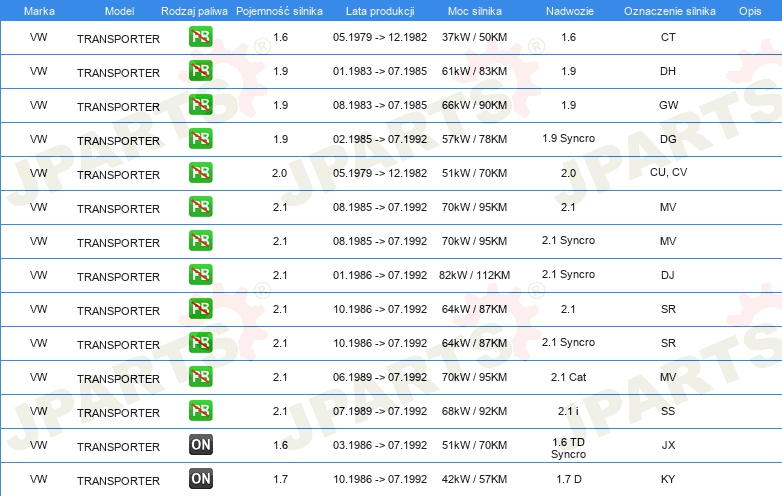Click petrol icon in the SR 2.1 Syncro row
Viewport: 782px width, 496px height.
click(x=200, y=342)
